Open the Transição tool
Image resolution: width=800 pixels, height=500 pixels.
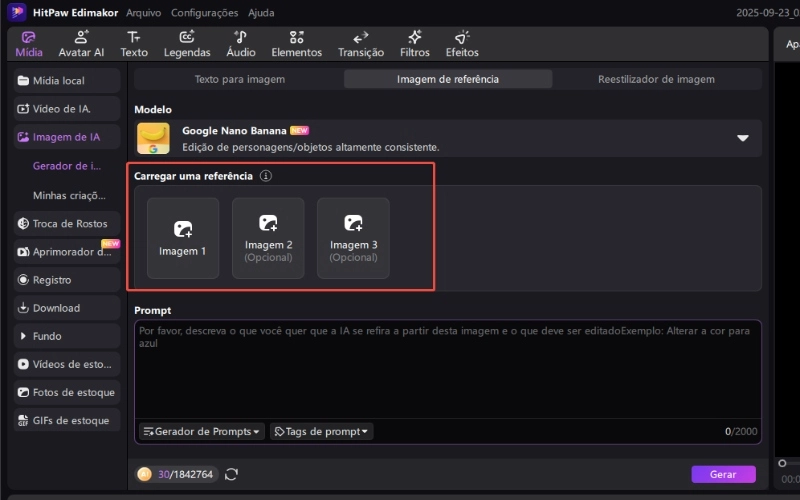click(x=361, y=44)
